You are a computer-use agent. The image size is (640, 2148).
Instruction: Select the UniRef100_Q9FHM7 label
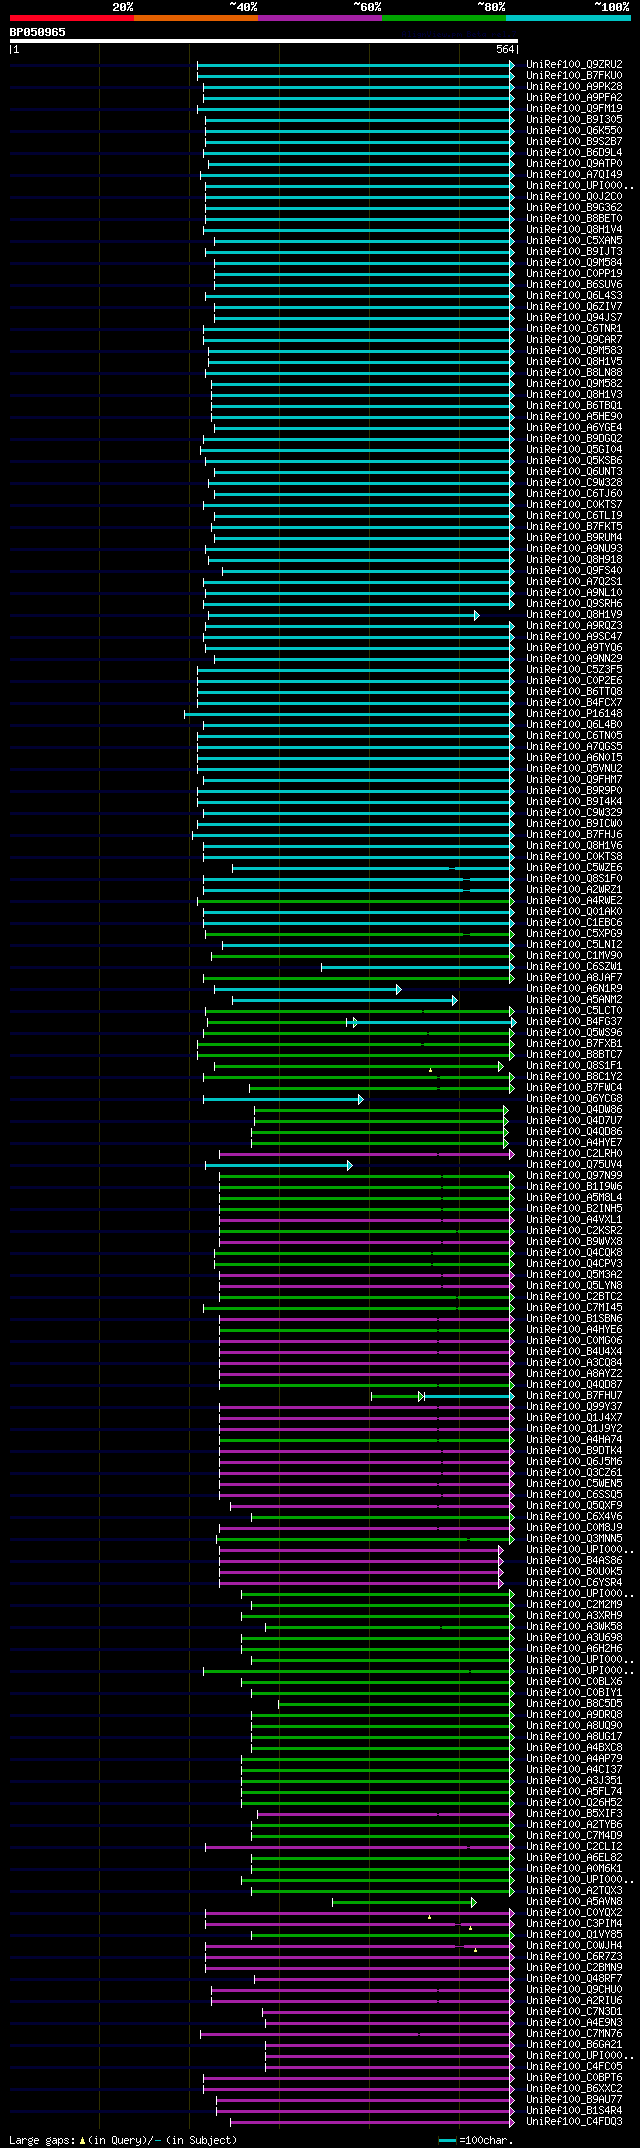point(574,779)
